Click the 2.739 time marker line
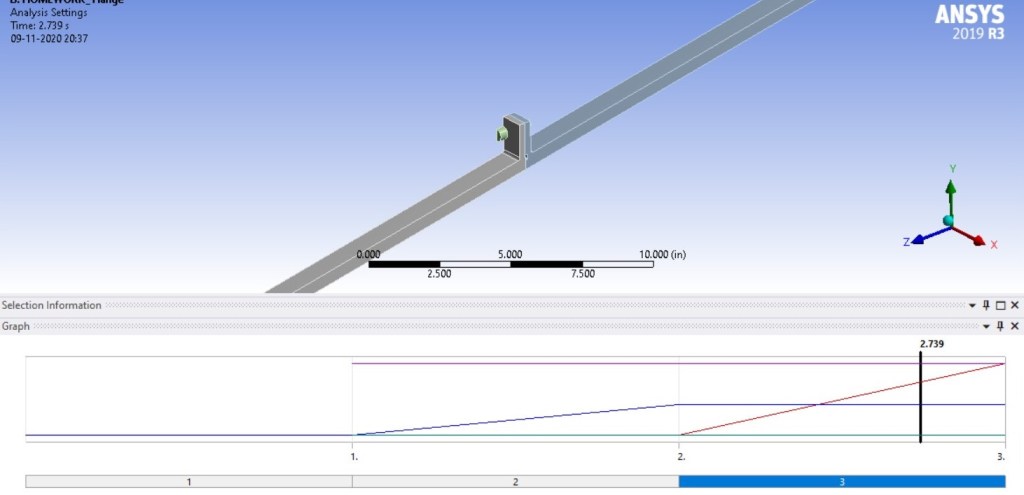Screen dimensions: 1024x495 [920, 400]
